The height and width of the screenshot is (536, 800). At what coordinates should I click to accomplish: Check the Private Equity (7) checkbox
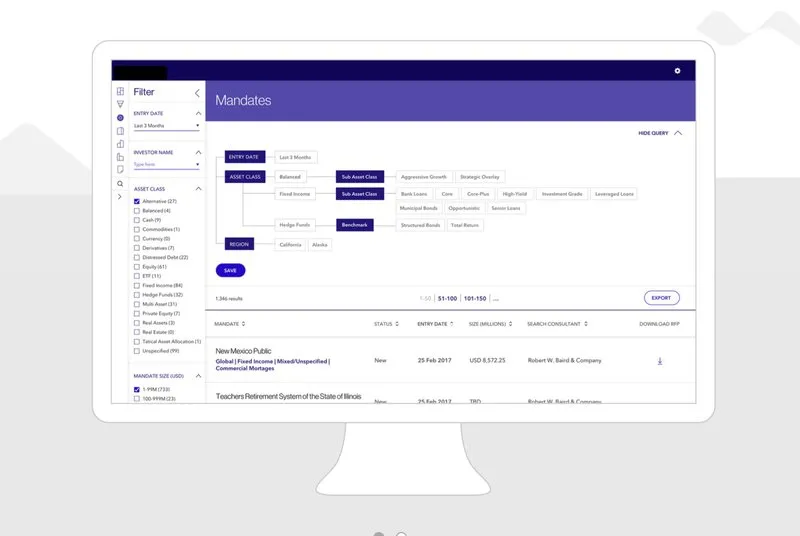point(137,314)
